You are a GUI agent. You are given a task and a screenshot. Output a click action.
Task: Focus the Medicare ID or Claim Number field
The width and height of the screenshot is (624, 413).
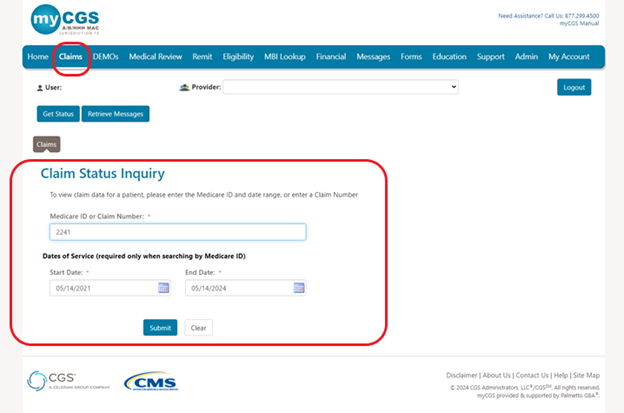[x=177, y=232]
